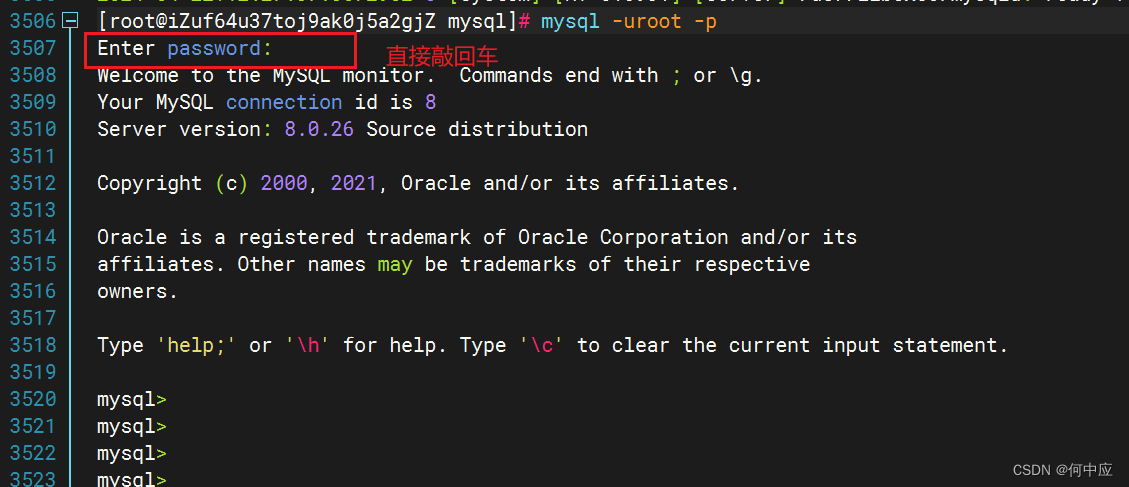The width and height of the screenshot is (1129, 487).
Task: Click 'affiliates. Other names may be trademarks' line
Action: point(454,264)
